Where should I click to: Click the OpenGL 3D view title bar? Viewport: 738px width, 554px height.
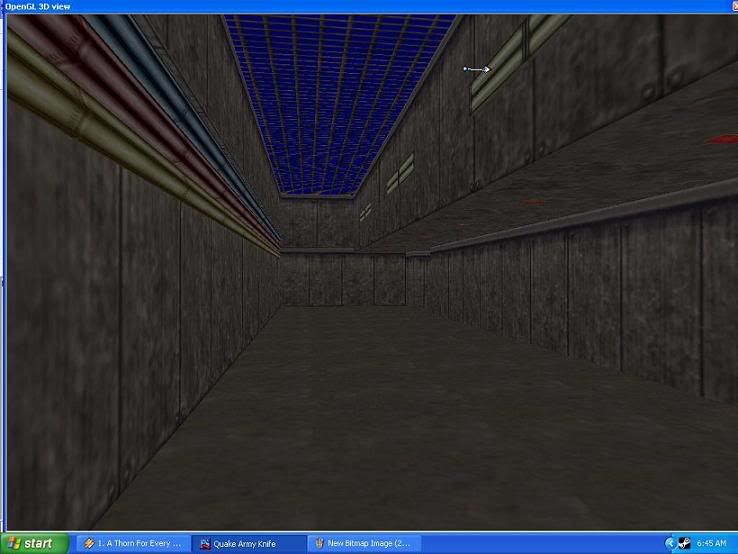(300, 6)
